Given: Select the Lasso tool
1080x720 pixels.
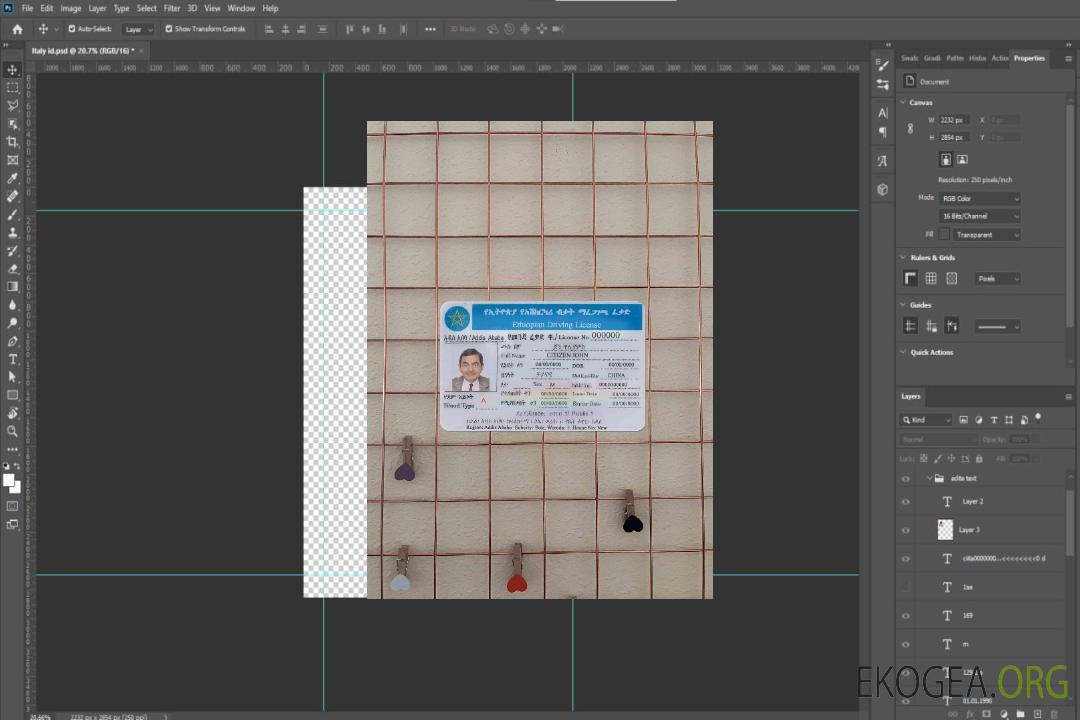Looking at the screenshot, I should tap(13, 105).
